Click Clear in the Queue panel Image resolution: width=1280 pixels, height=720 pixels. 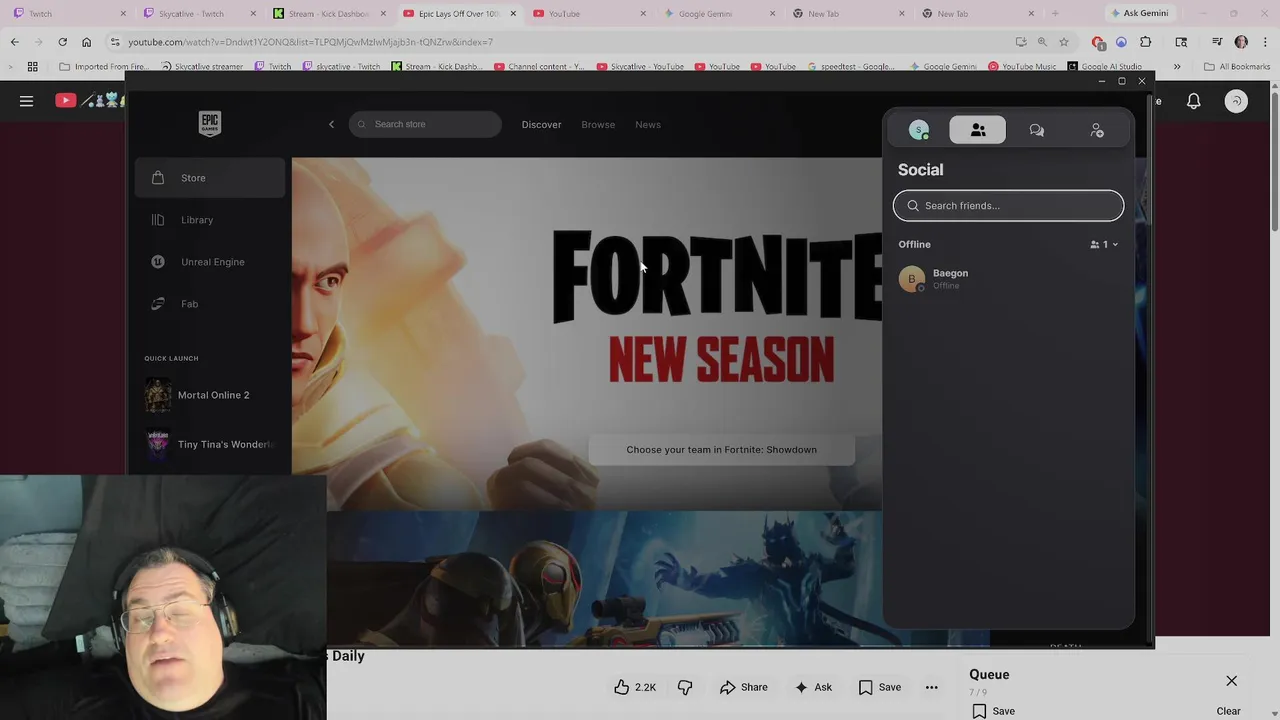[1228, 711]
